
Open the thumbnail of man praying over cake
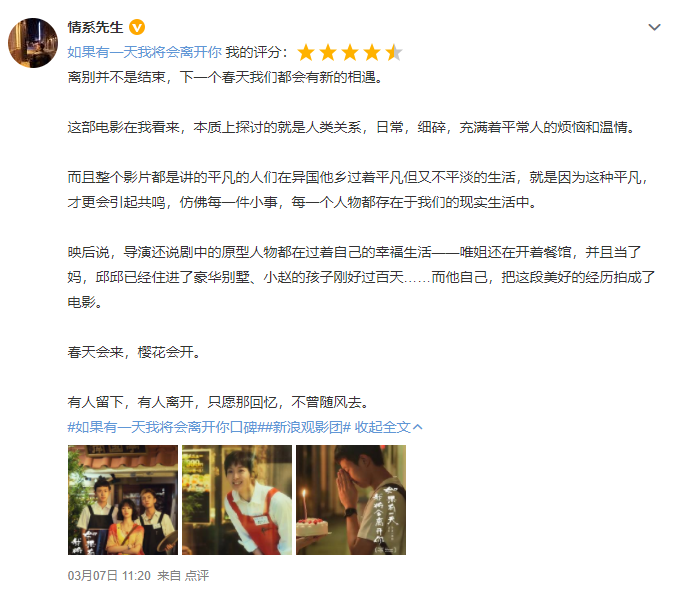[x=351, y=500]
